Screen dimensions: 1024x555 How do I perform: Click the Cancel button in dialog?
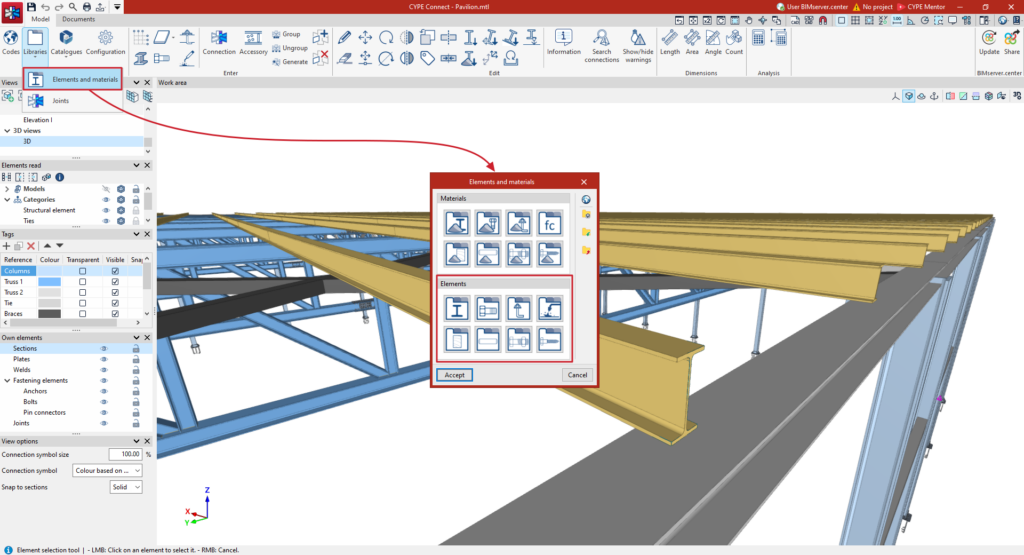click(577, 375)
